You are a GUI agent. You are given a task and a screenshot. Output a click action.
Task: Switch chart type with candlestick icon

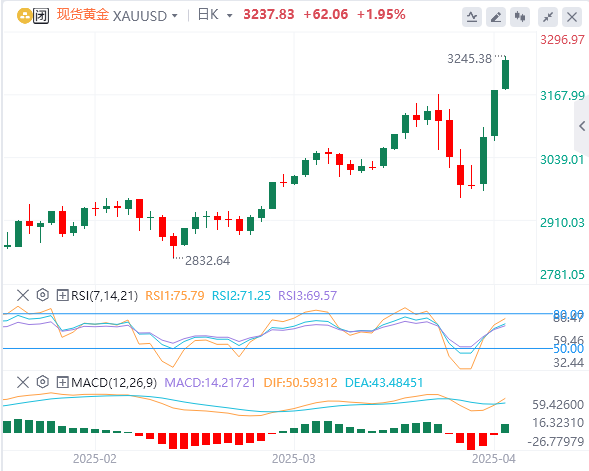click(520, 17)
